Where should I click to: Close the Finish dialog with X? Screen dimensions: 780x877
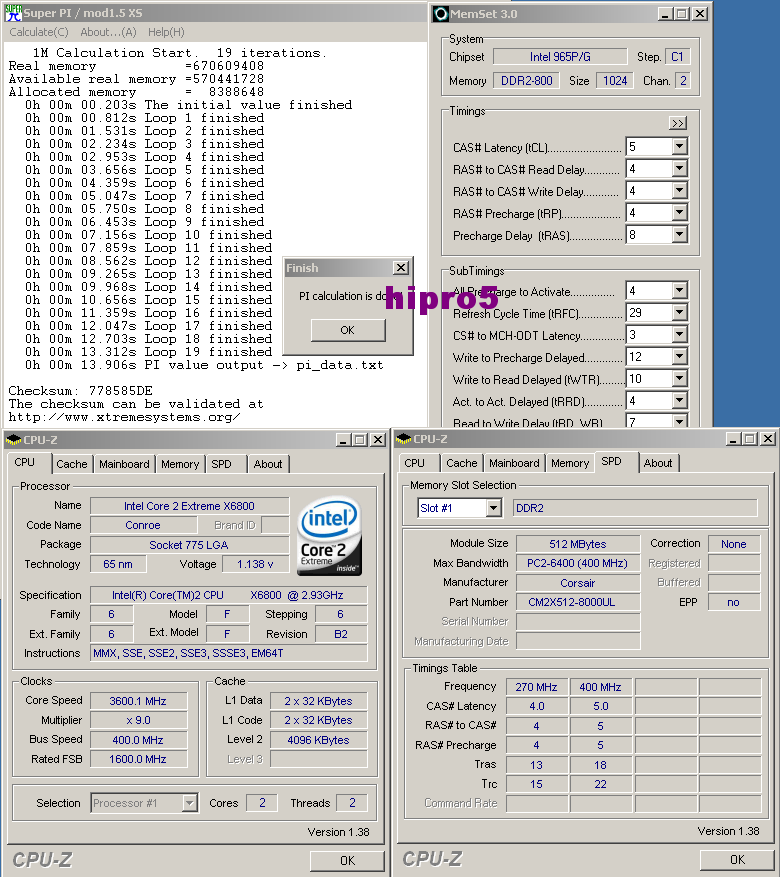(x=401, y=268)
